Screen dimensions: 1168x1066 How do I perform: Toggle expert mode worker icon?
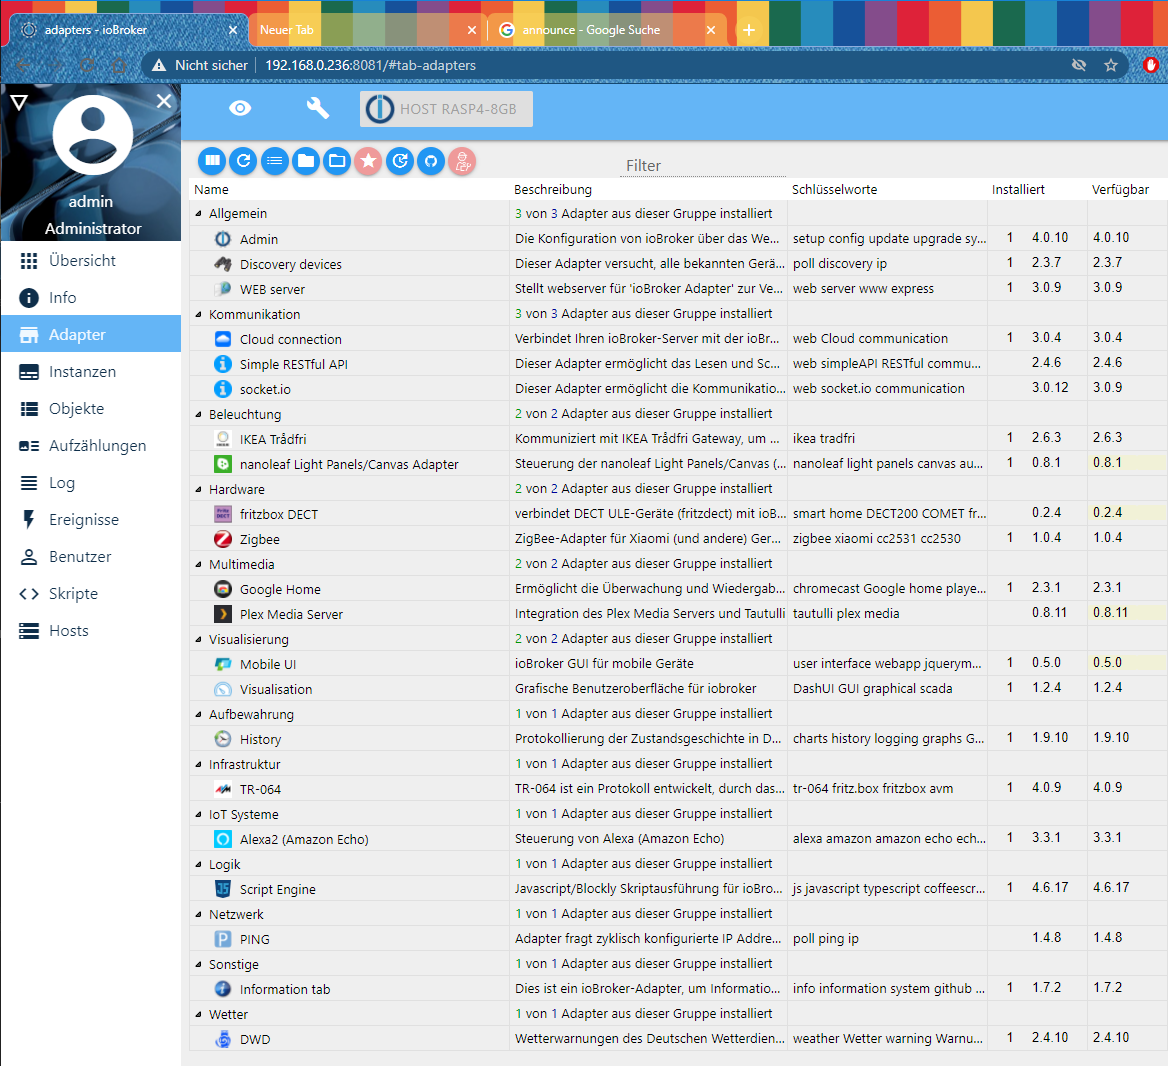[x=463, y=161]
